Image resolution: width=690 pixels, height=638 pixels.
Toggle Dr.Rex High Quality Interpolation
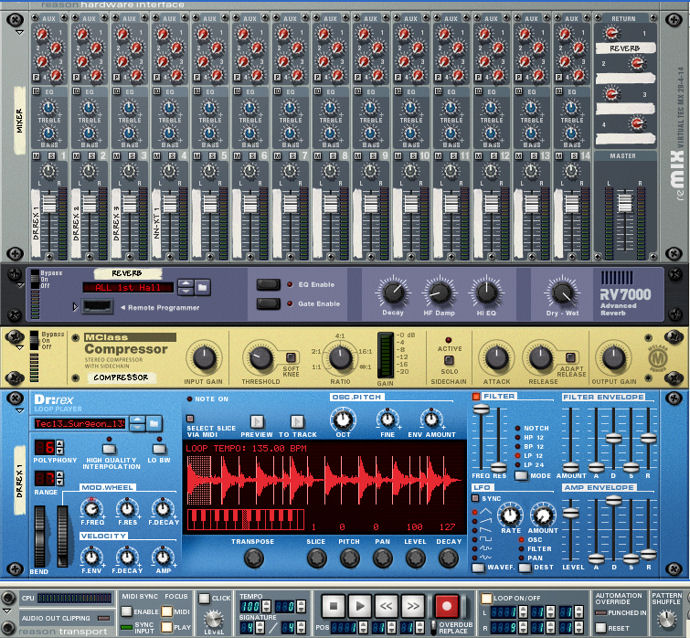tap(109, 449)
